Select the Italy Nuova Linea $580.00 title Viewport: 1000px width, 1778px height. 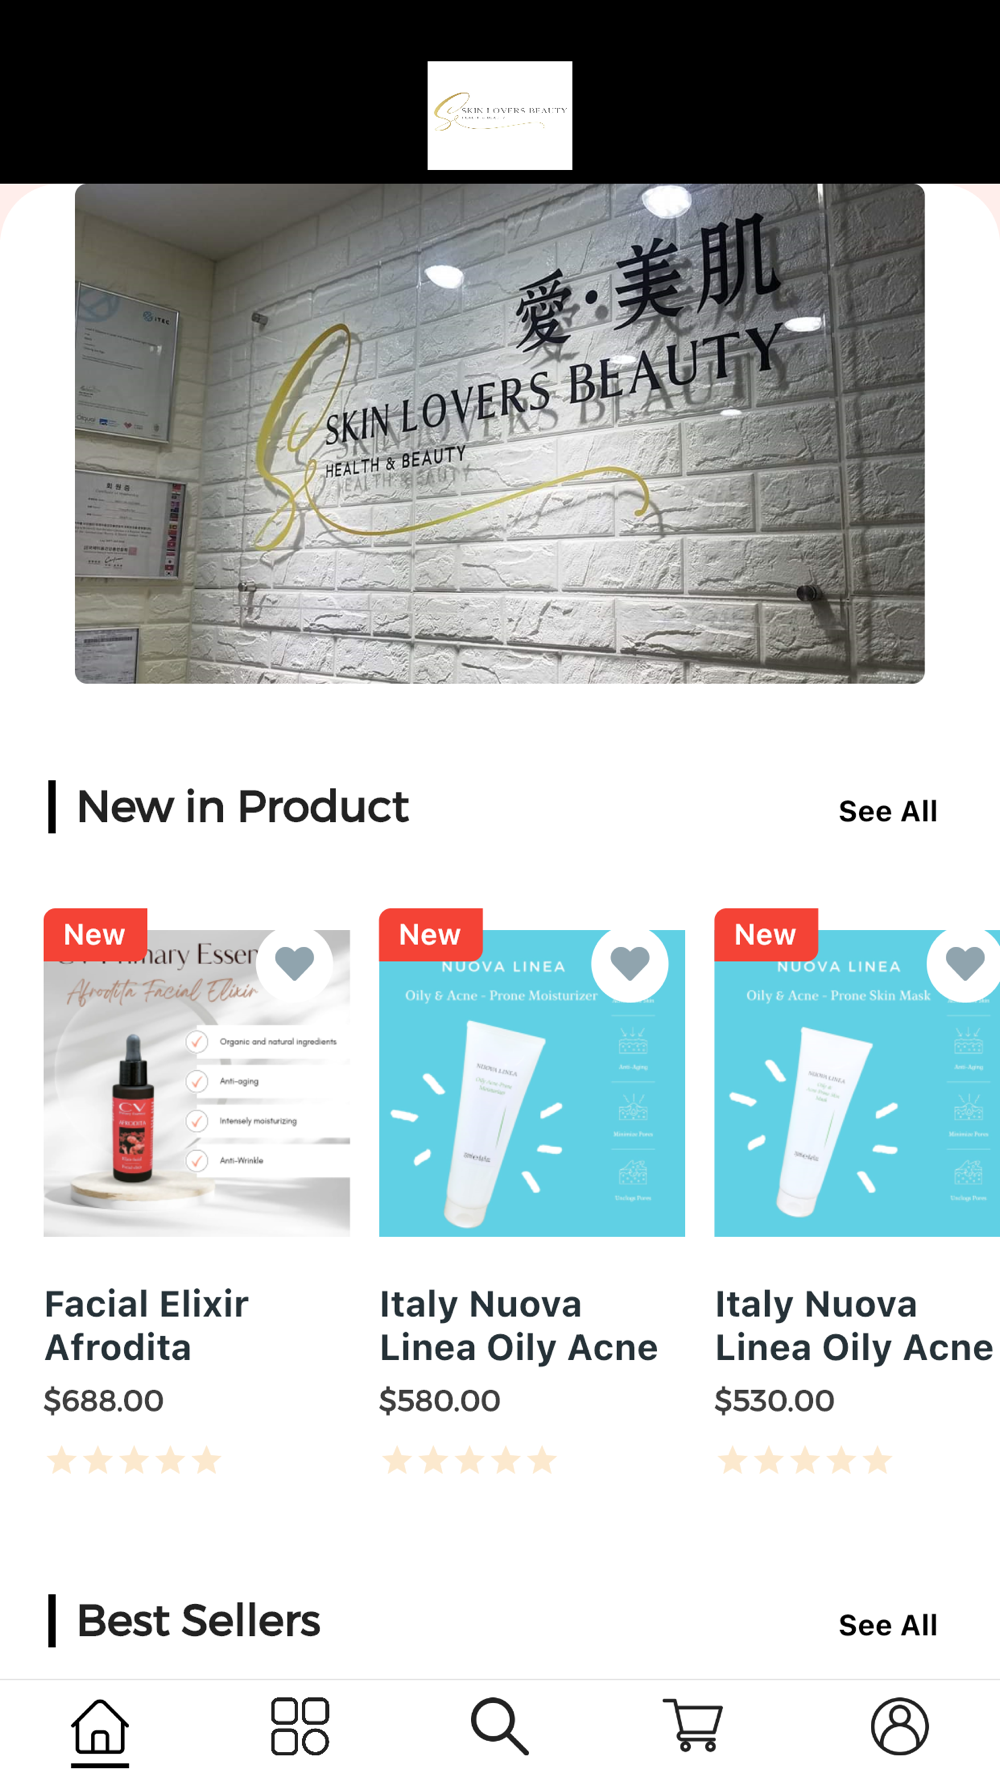tap(519, 1326)
